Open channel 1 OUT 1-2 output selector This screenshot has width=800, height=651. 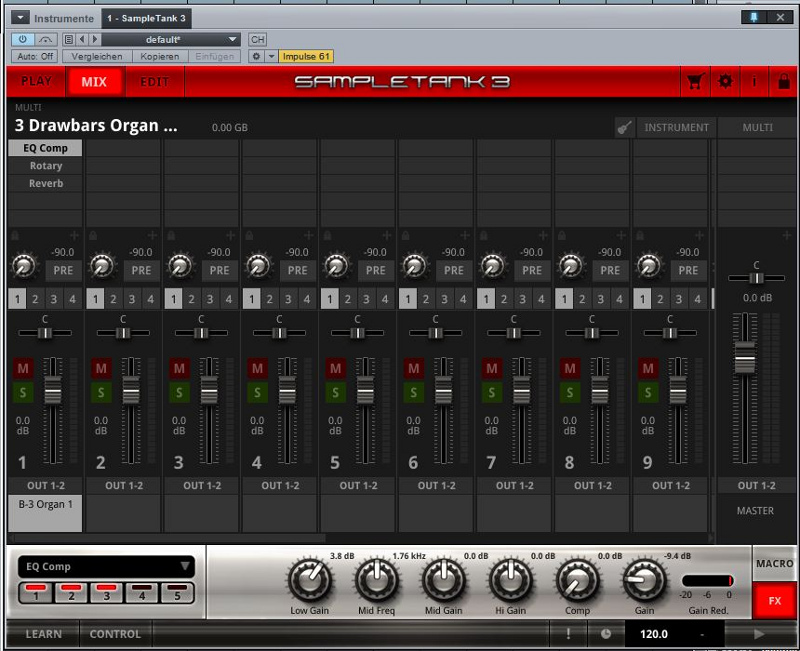coord(45,485)
